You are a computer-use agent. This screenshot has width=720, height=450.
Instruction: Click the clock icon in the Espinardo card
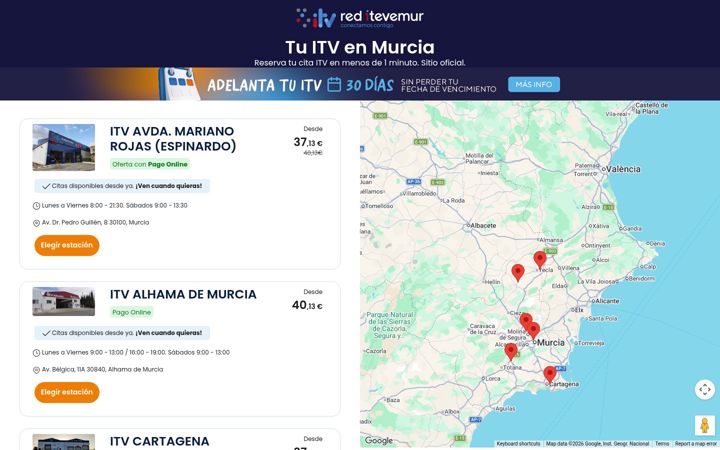[36, 206]
